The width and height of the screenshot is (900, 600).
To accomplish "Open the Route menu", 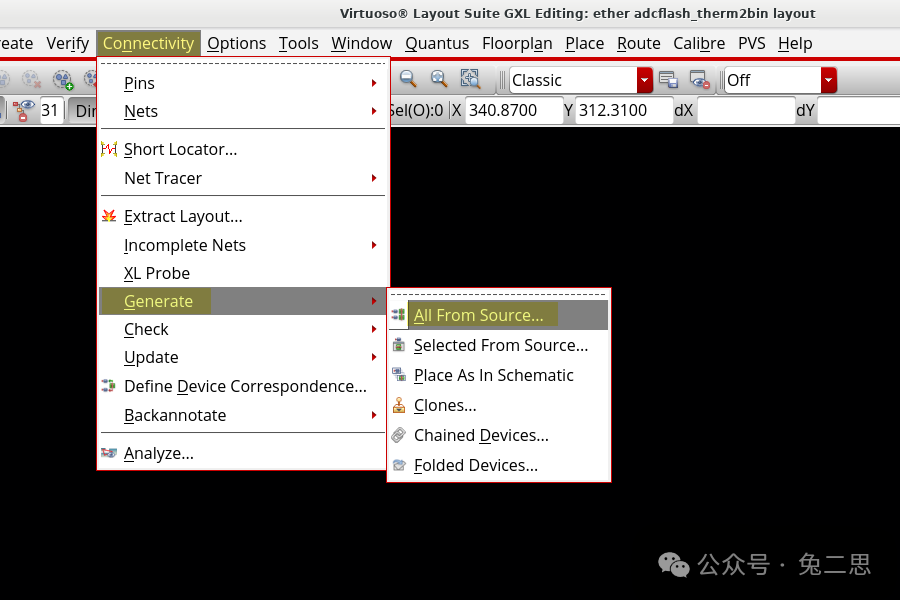I will (x=639, y=44).
